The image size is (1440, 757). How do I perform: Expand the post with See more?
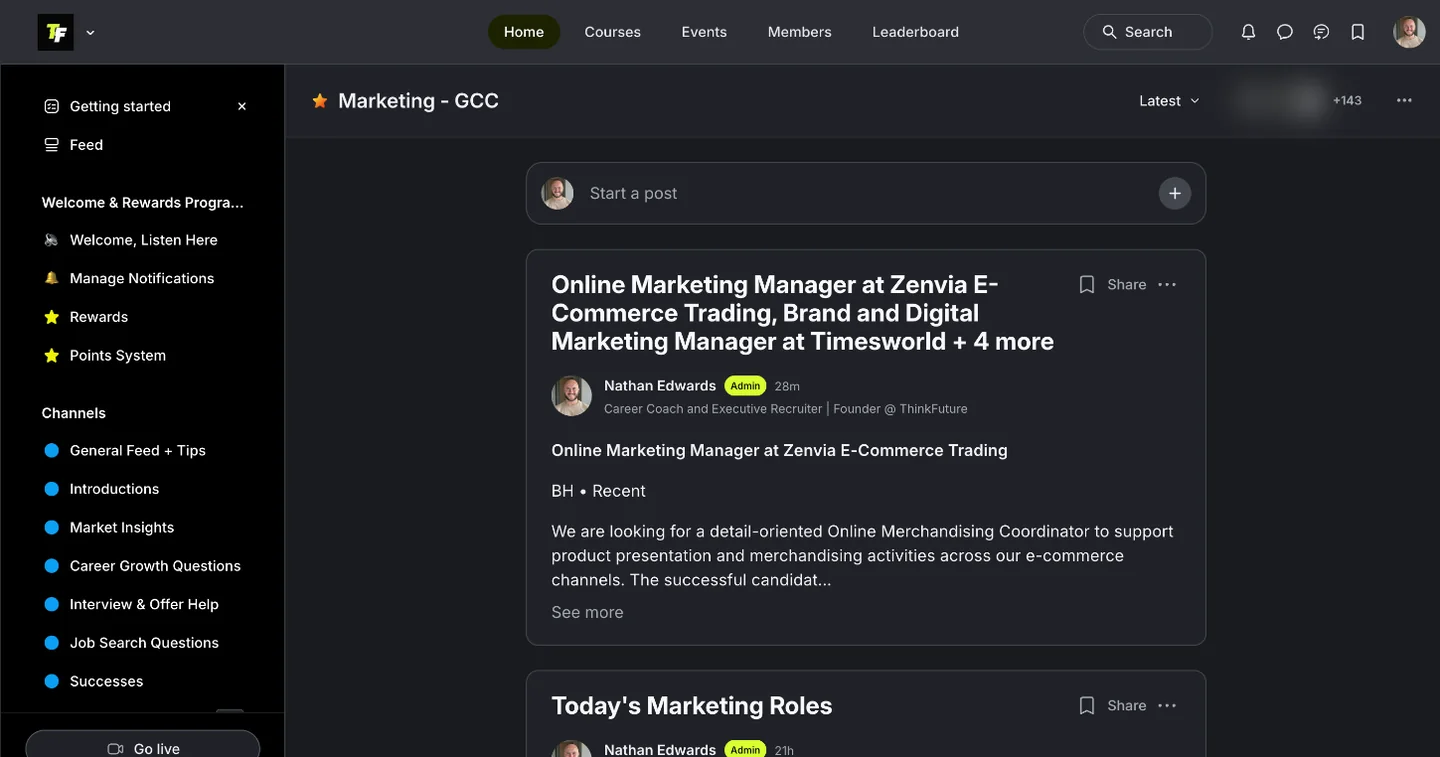[x=588, y=612]
